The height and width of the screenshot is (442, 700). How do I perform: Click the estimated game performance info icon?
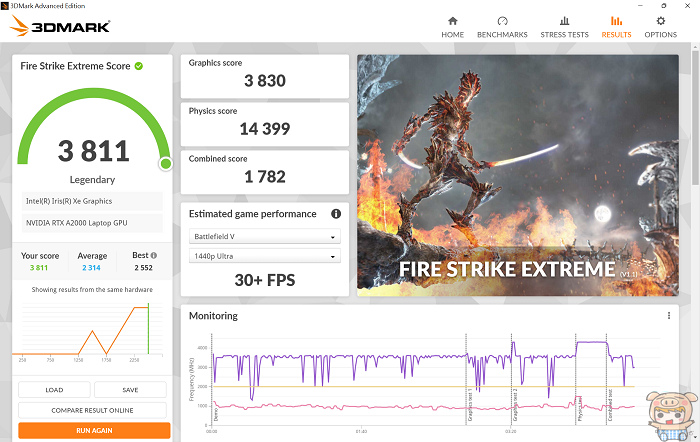coord(336,214)
